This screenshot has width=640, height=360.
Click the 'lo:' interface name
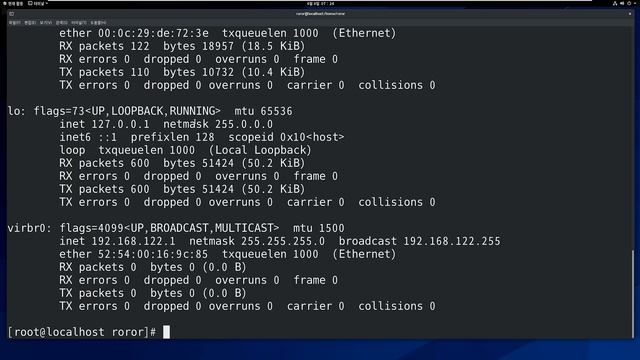[x=17, y=111]
